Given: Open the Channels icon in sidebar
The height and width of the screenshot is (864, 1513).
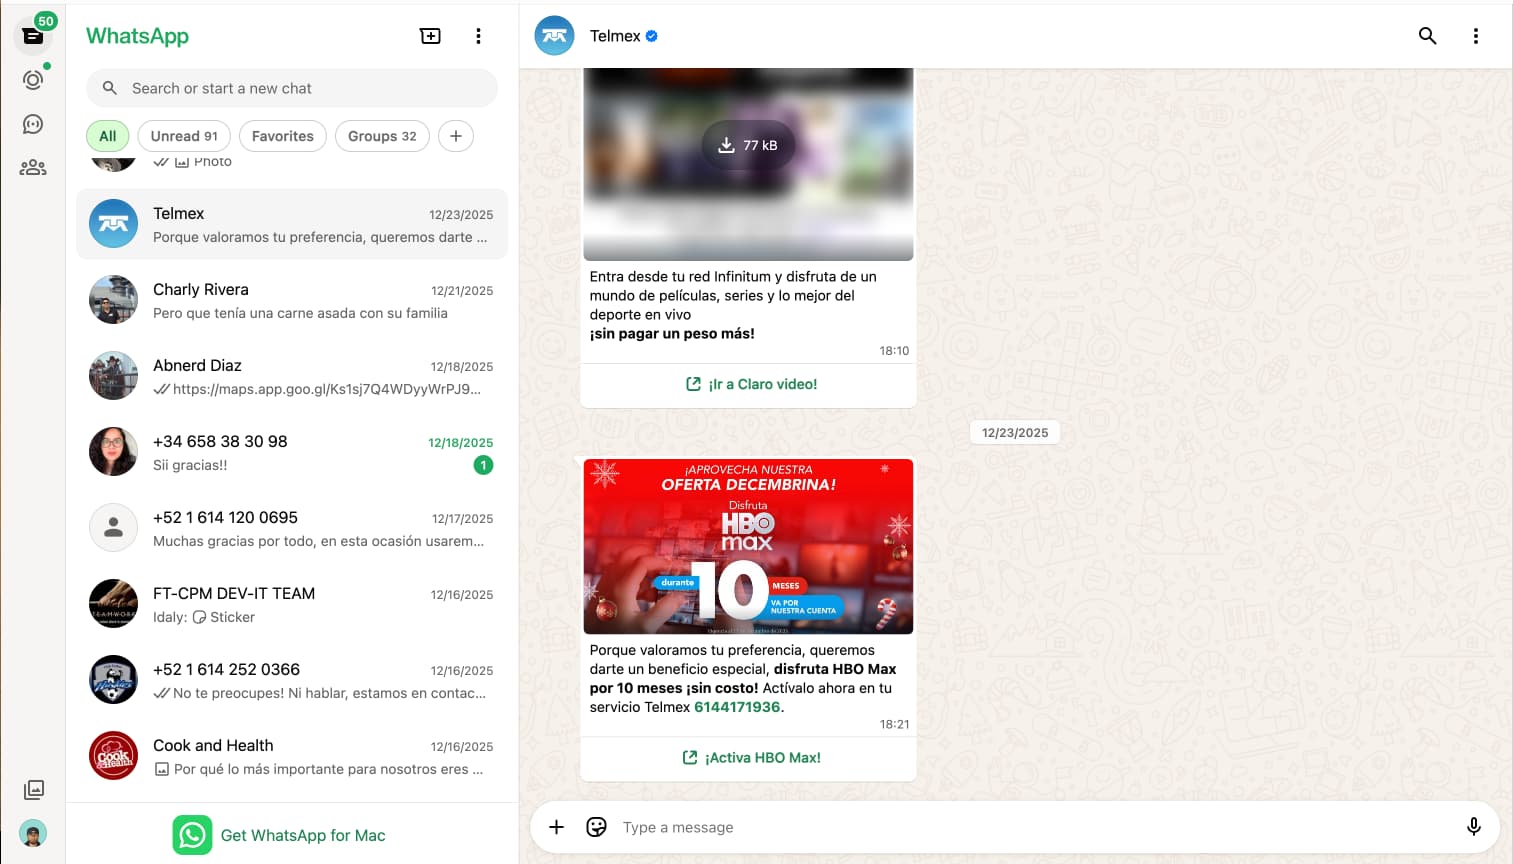Looking at the screenshot, I should click(x=33, y=124).
